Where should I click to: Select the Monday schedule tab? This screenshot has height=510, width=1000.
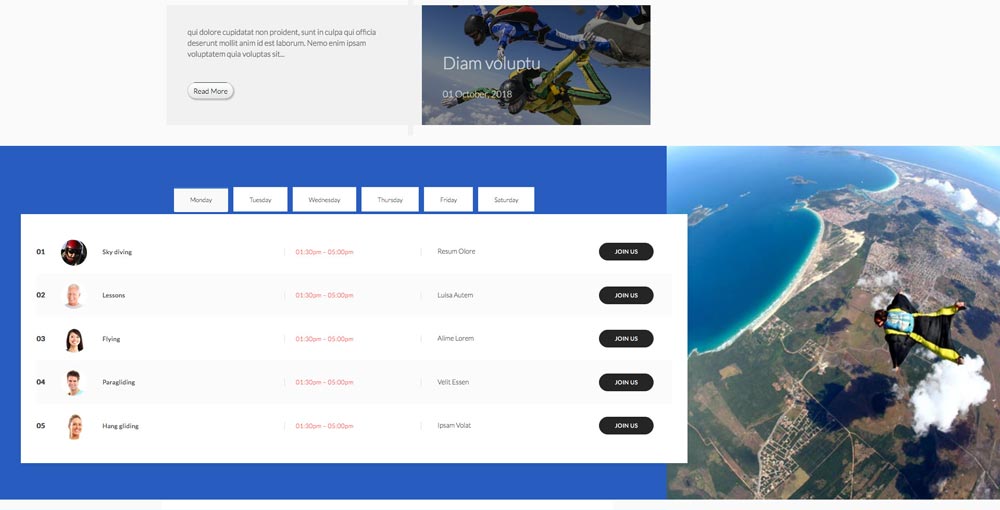click(201, 200)
